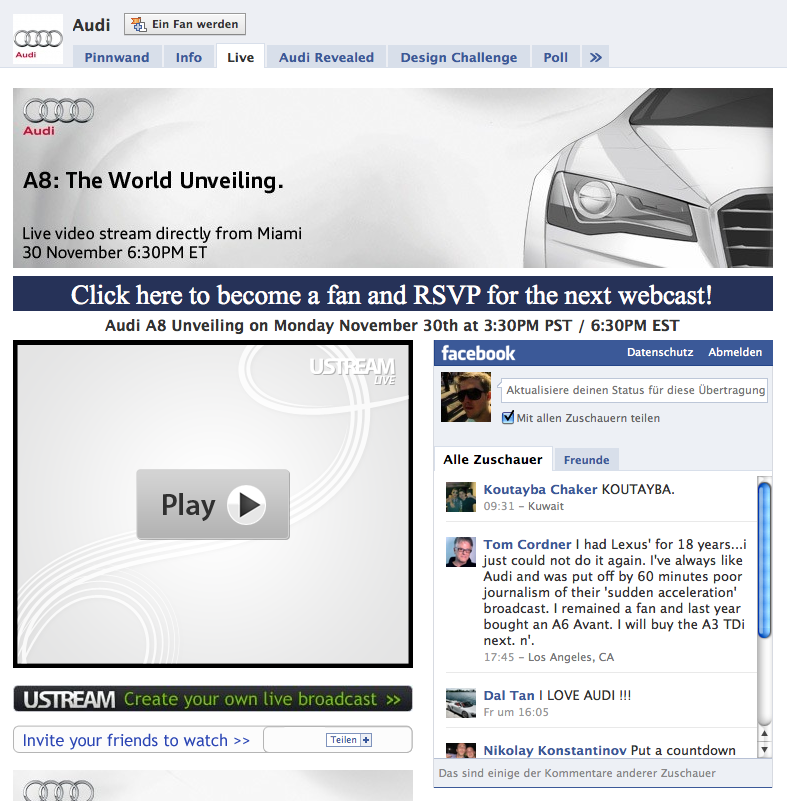Open Tom Cordner's avatar picture
Viewport: 787px width, 801px height.
point(461,552)
